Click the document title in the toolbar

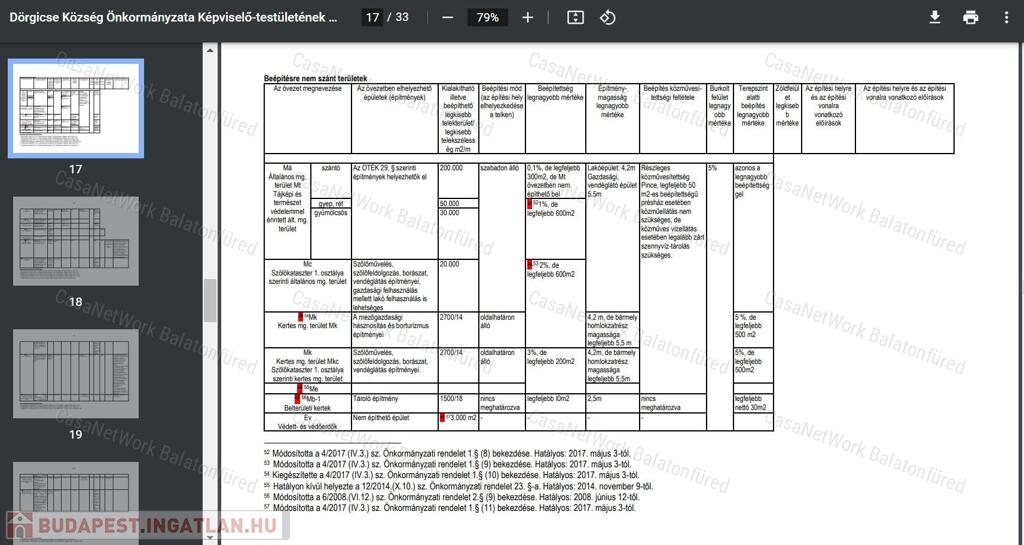173,18
